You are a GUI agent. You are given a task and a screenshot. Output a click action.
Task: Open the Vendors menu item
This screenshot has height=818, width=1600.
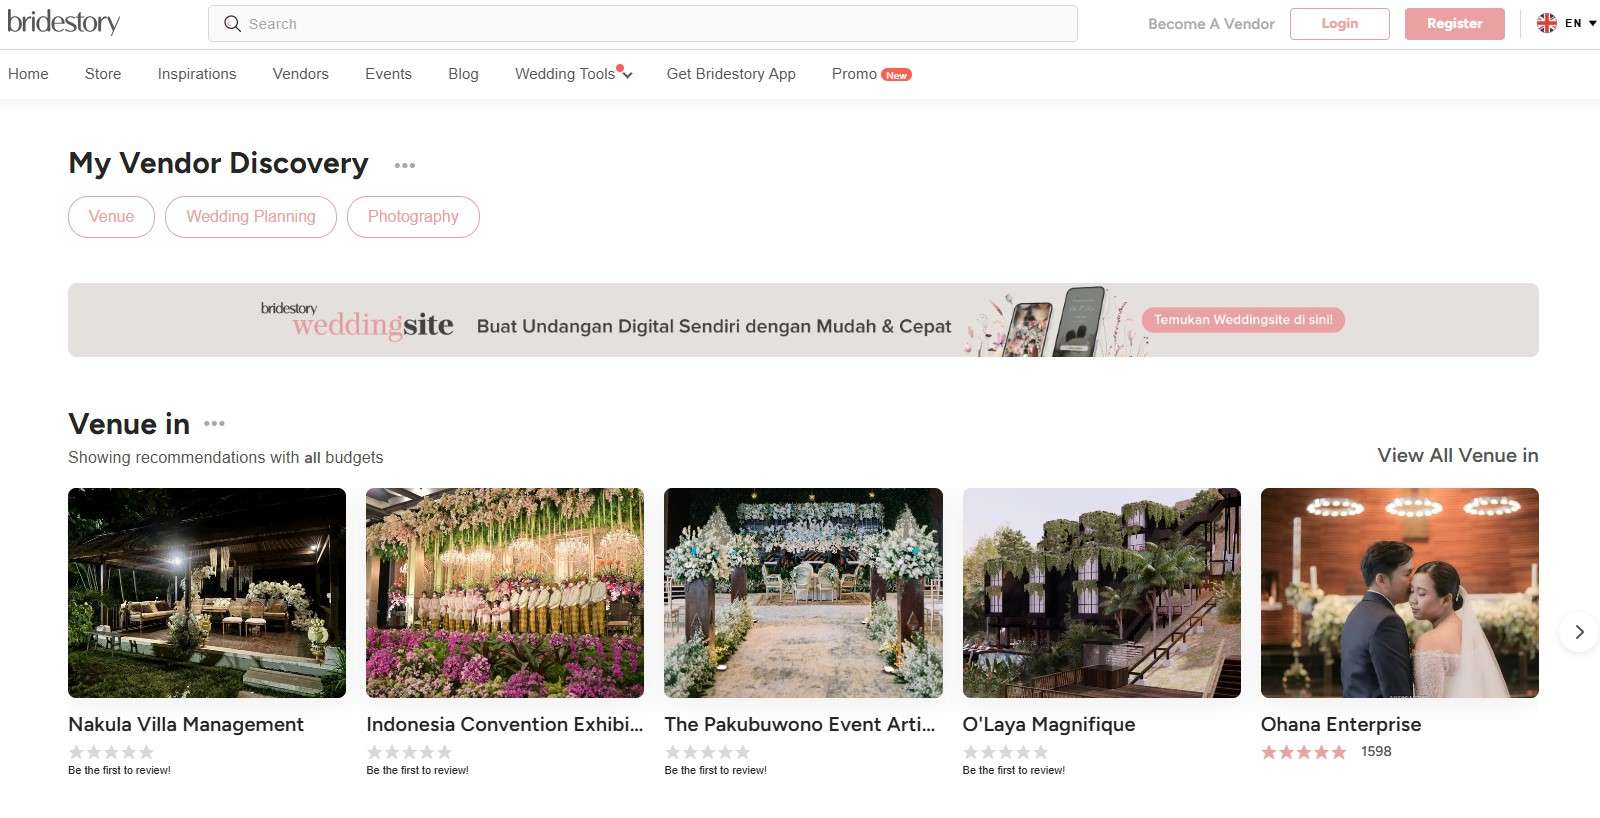coord(301,74)
